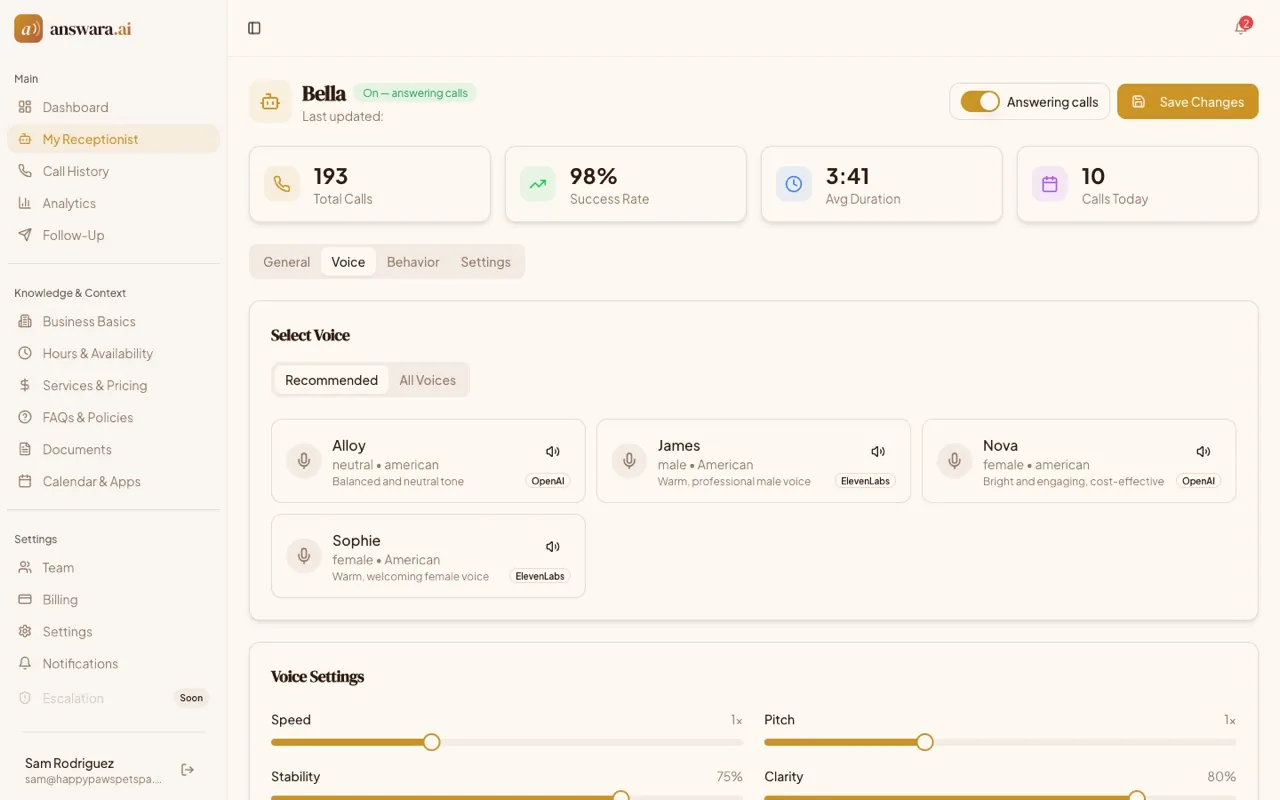This screenshot has width=1280, height=800.
Task: Play James voice preview speaker icon
Action: (x=878, y=452)
